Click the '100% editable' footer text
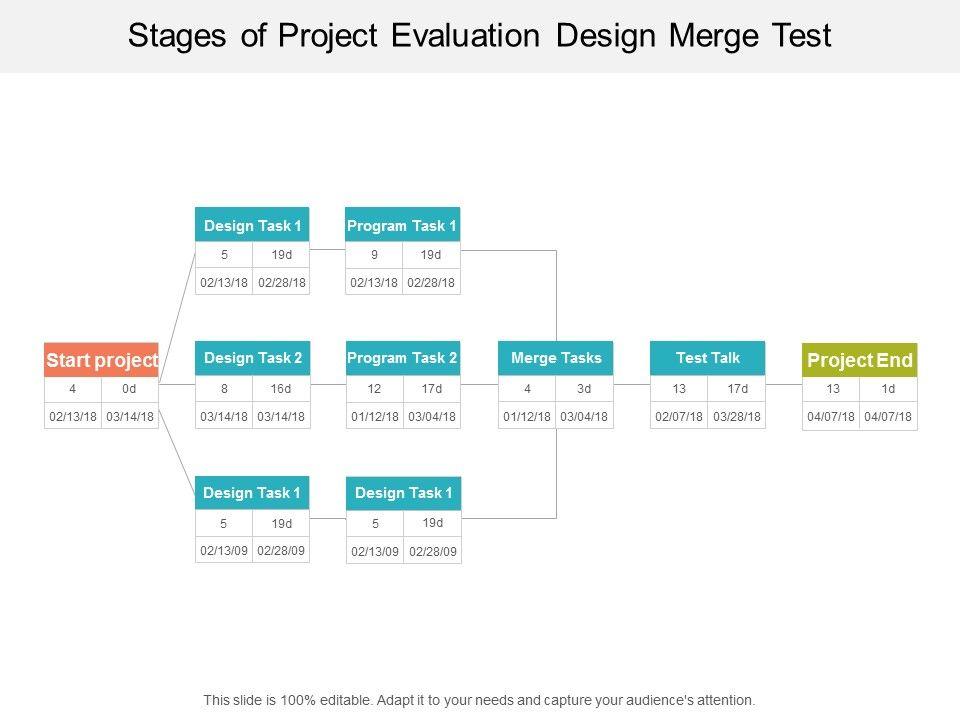Screen dimensions: 960x720 [x=480, y=700]
